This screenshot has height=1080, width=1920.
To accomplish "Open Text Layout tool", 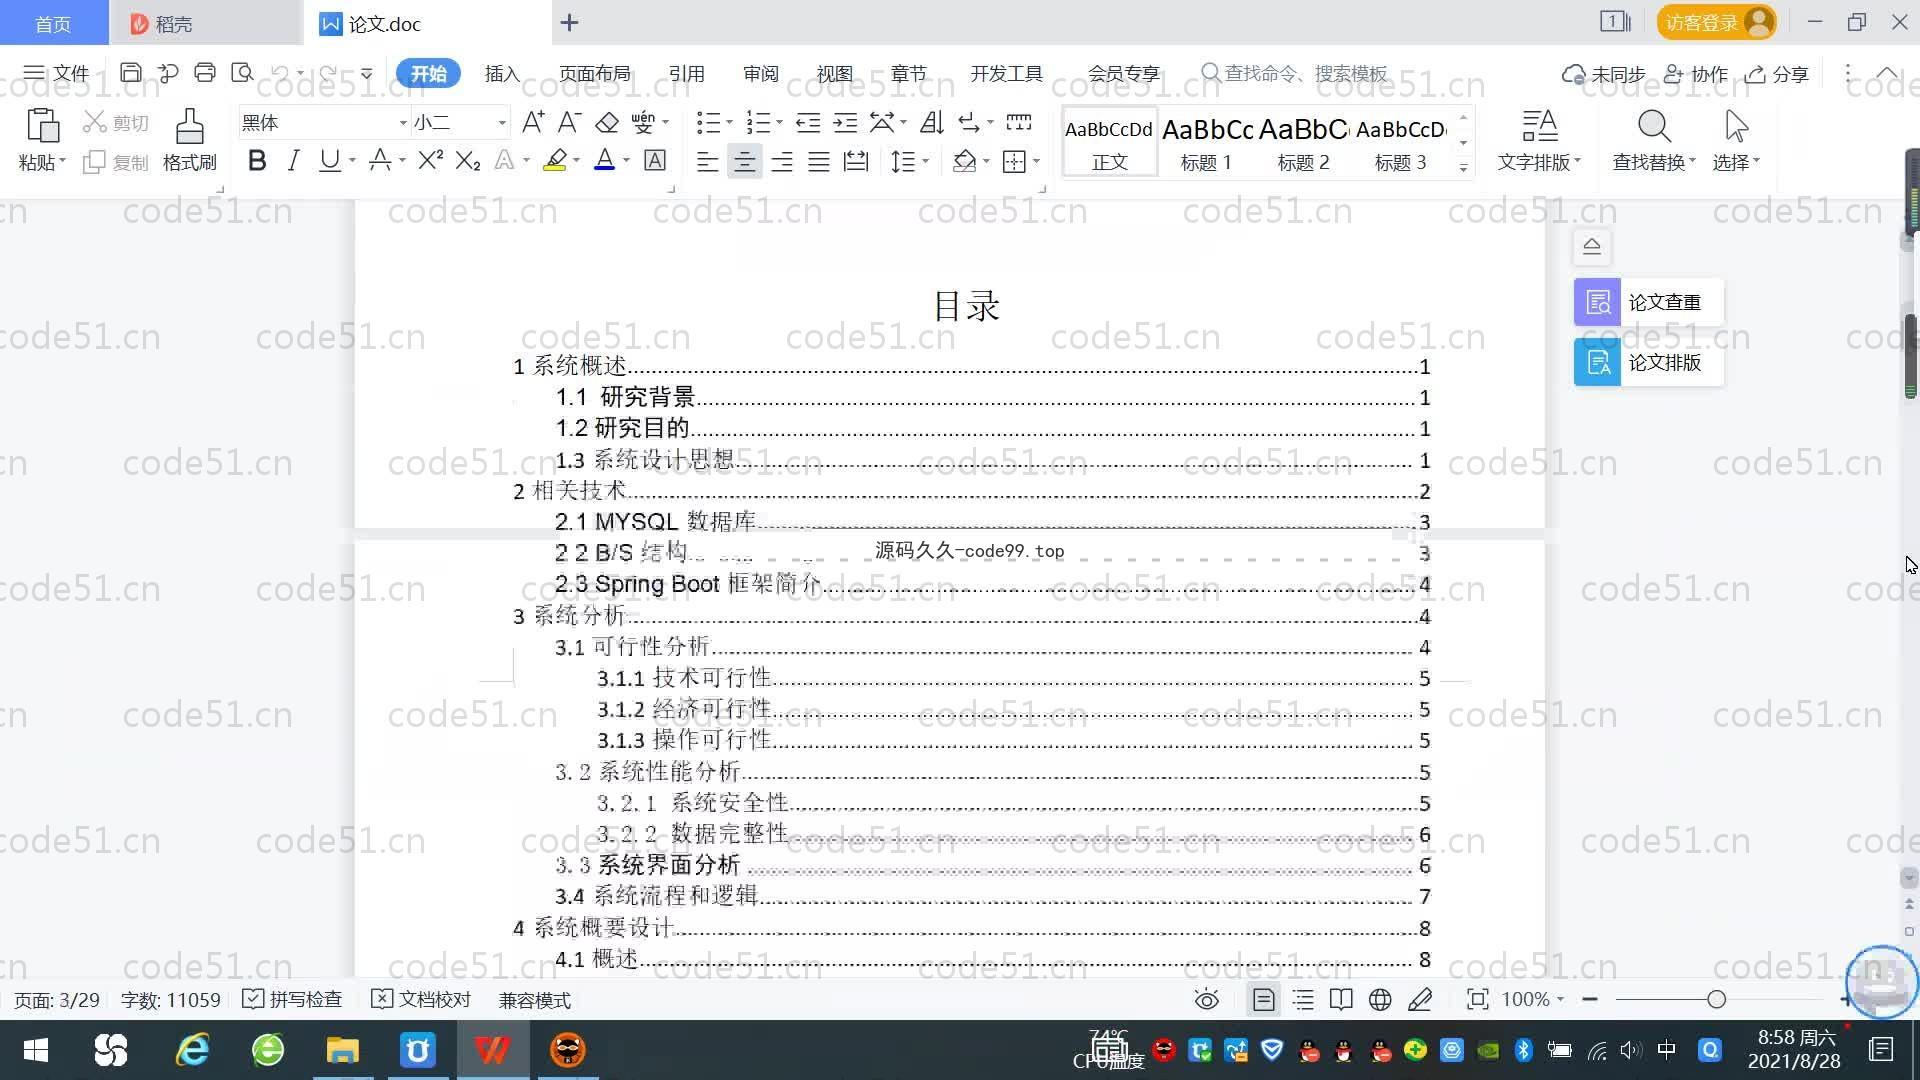I will pos(1539,140).
